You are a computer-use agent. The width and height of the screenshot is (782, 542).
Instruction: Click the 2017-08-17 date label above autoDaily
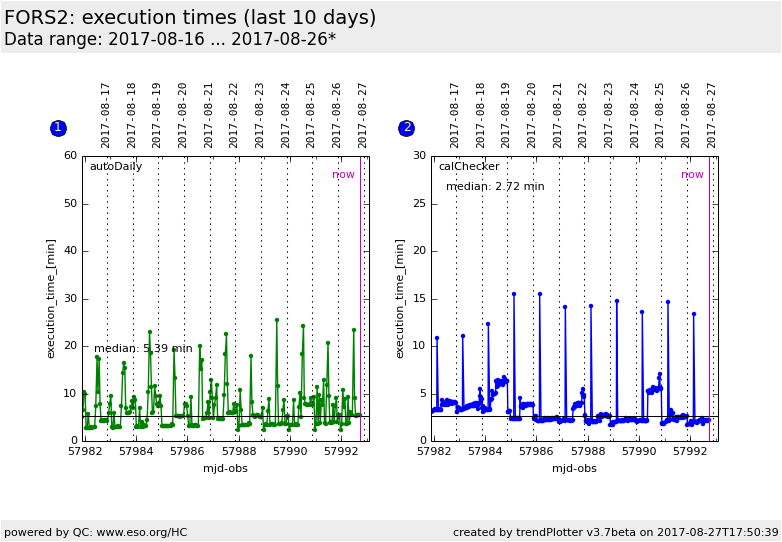pyautogui.click(x=106, y=115)
